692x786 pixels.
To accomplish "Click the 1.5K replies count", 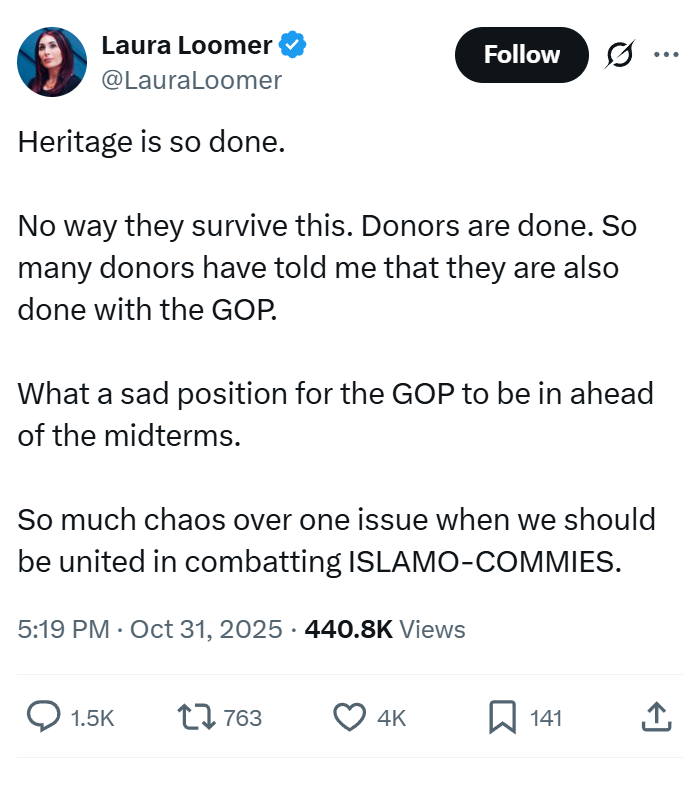I will tap(93, 717).
